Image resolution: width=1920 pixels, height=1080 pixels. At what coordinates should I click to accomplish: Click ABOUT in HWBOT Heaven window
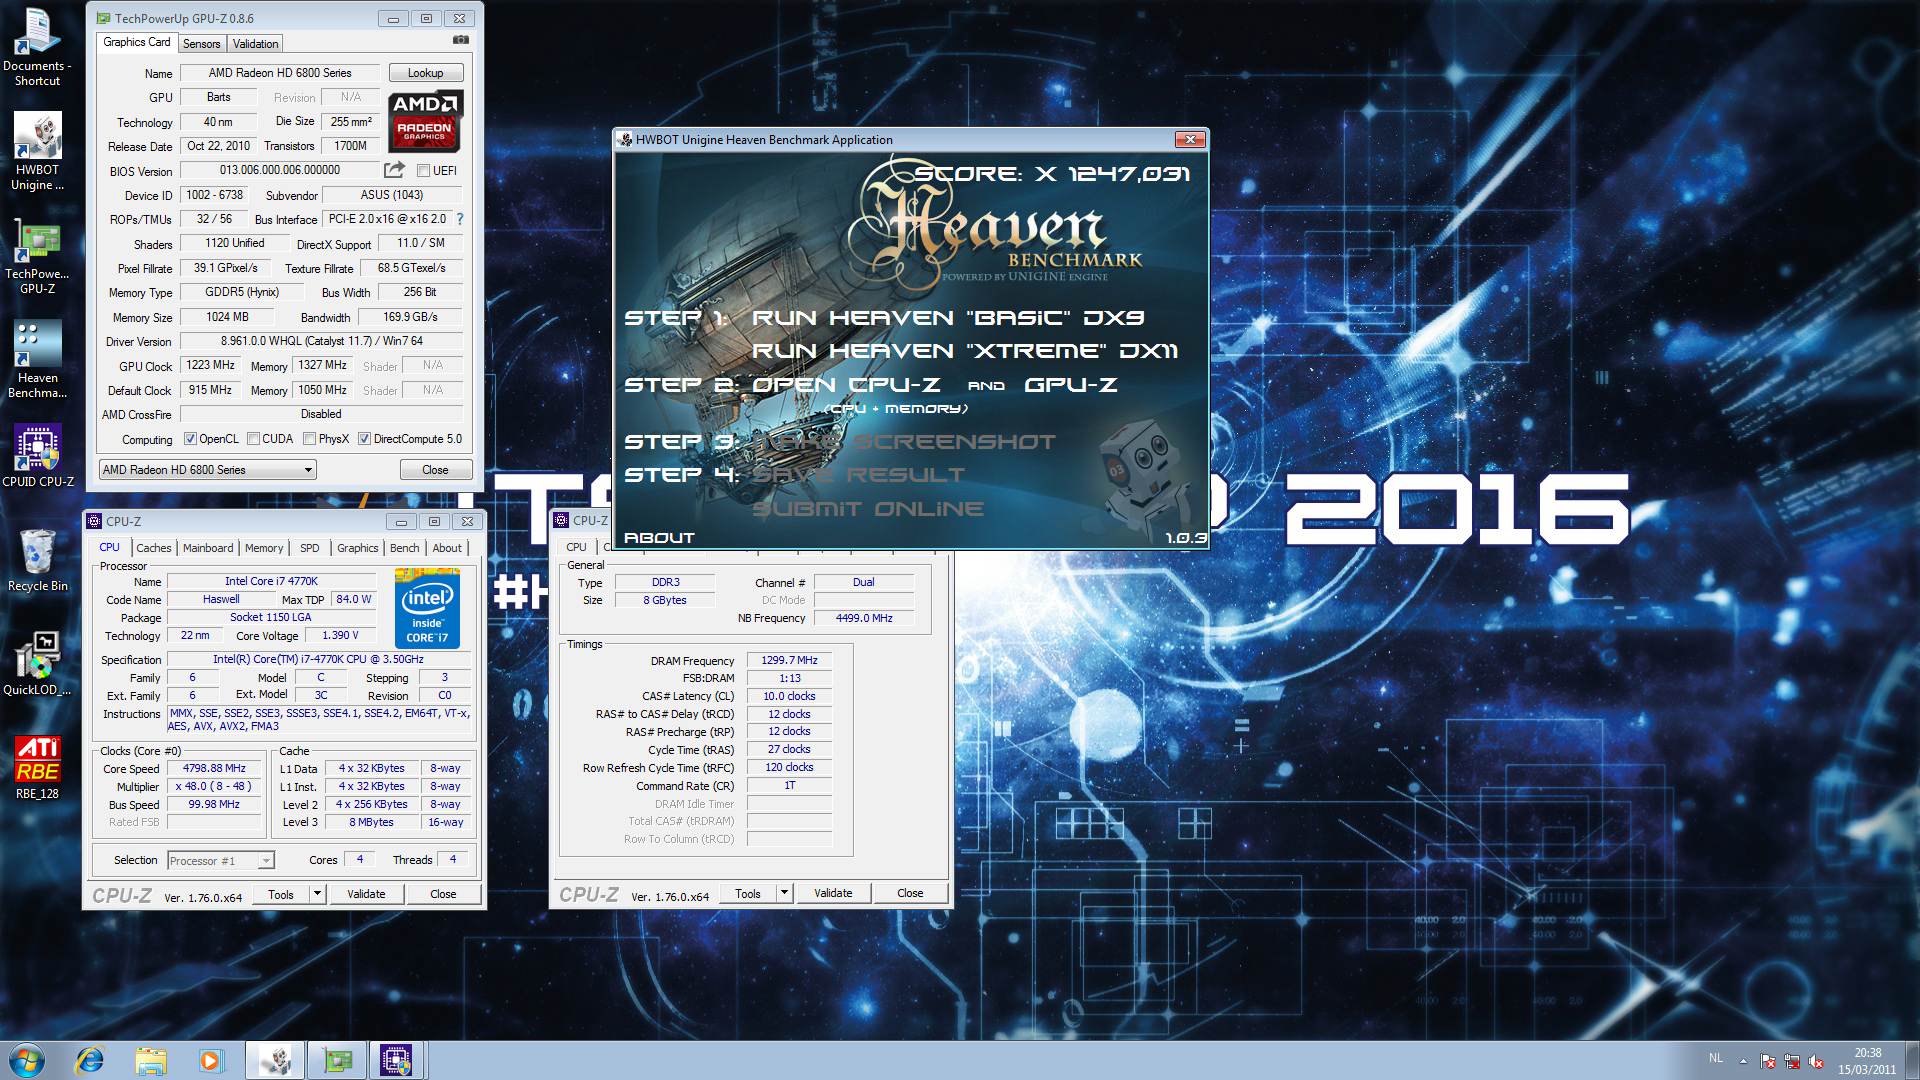coord(659,538)
